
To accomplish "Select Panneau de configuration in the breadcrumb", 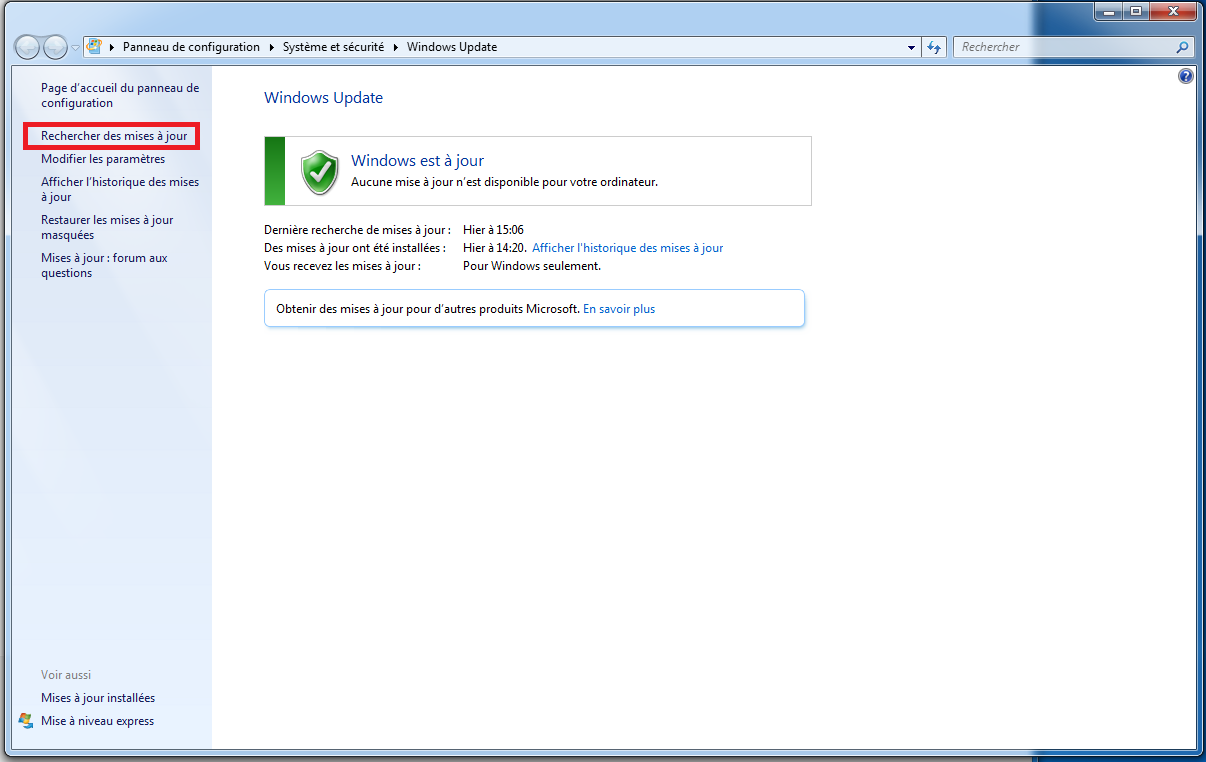I will 191,47.
